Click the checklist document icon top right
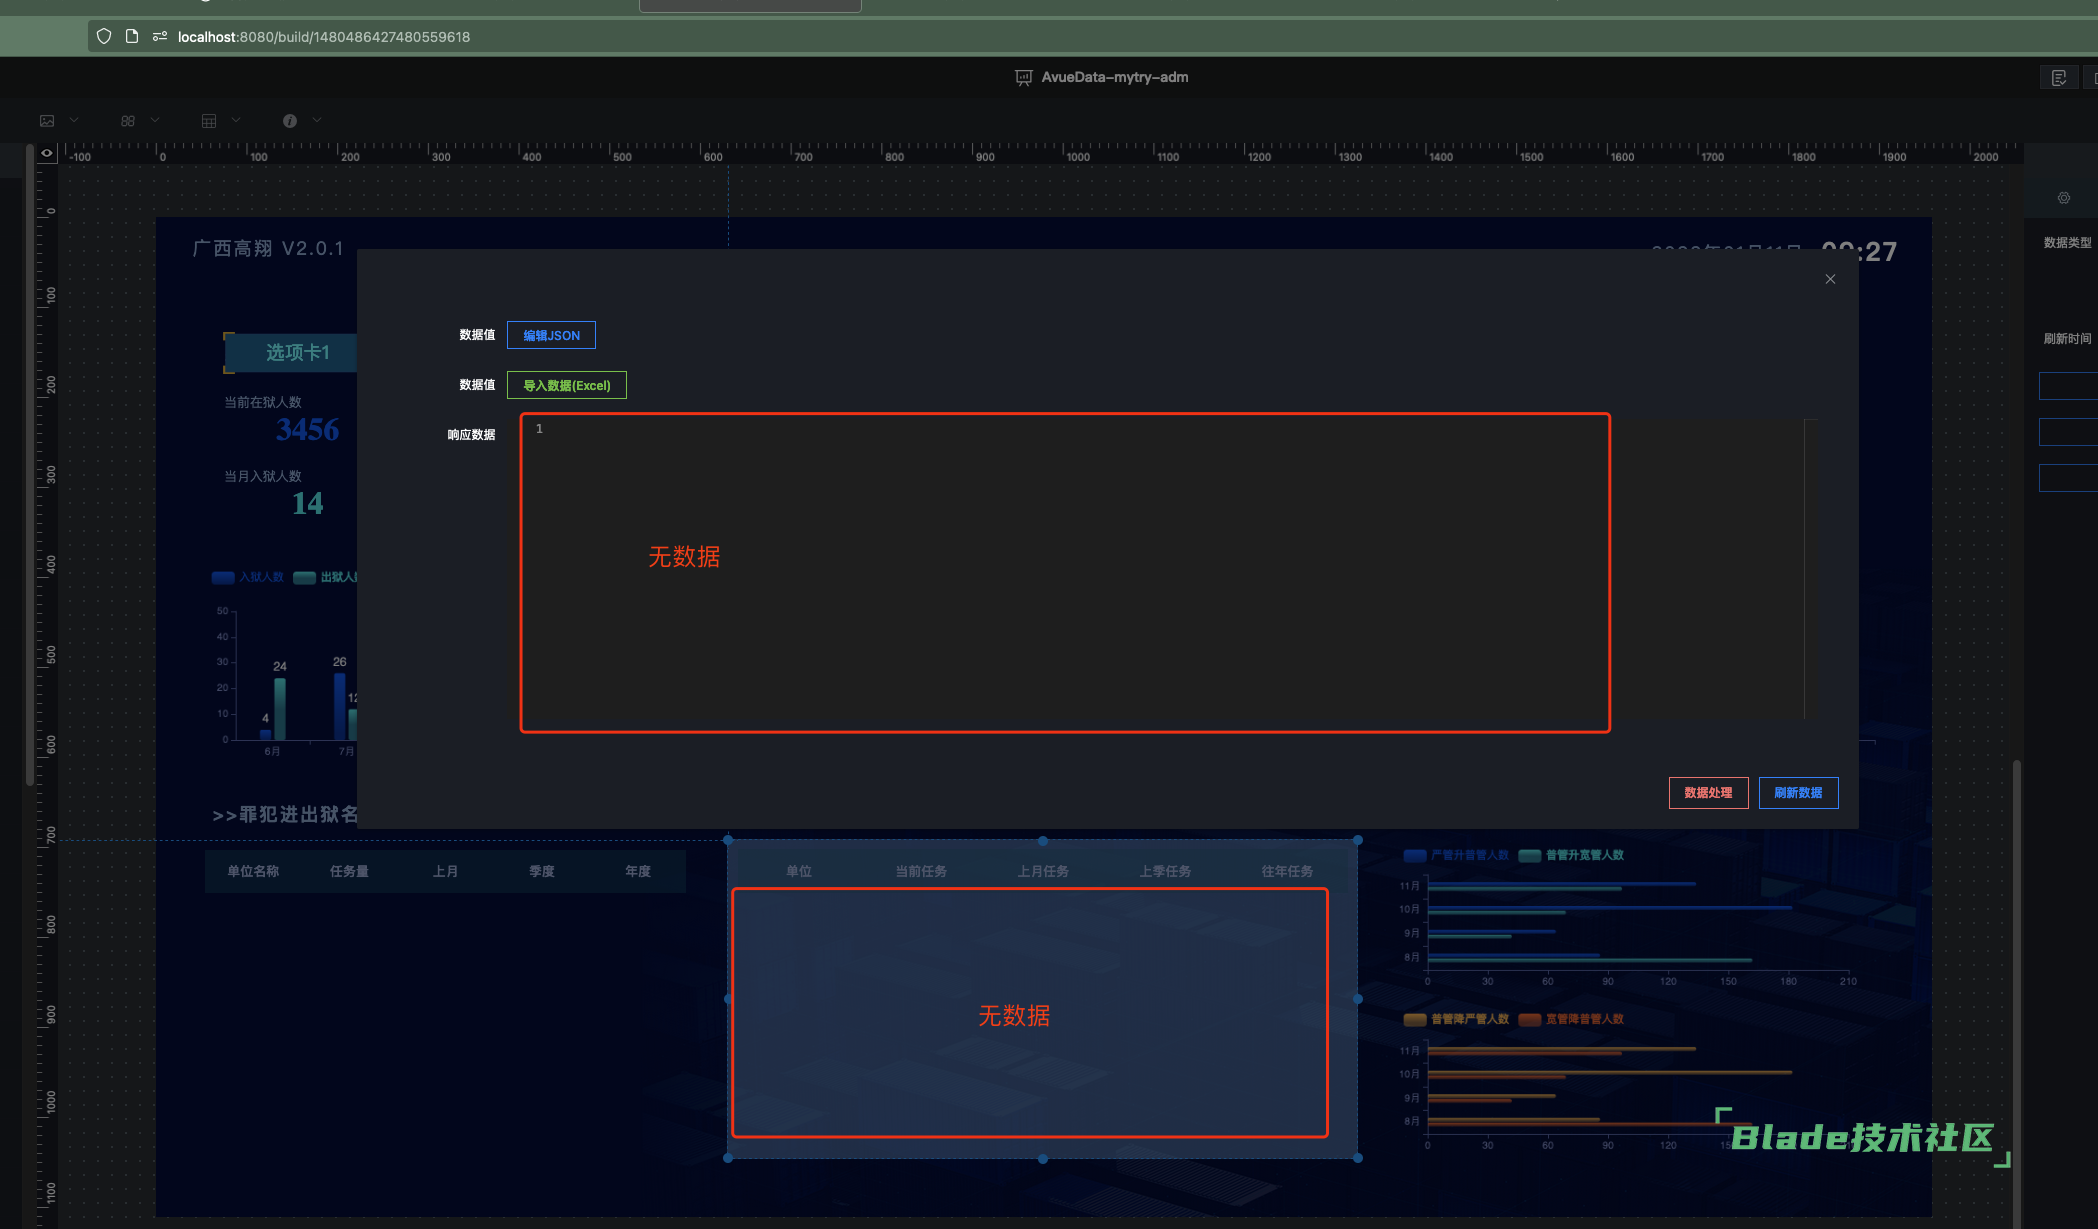2098x1229 pixels. click(2059, 78)
